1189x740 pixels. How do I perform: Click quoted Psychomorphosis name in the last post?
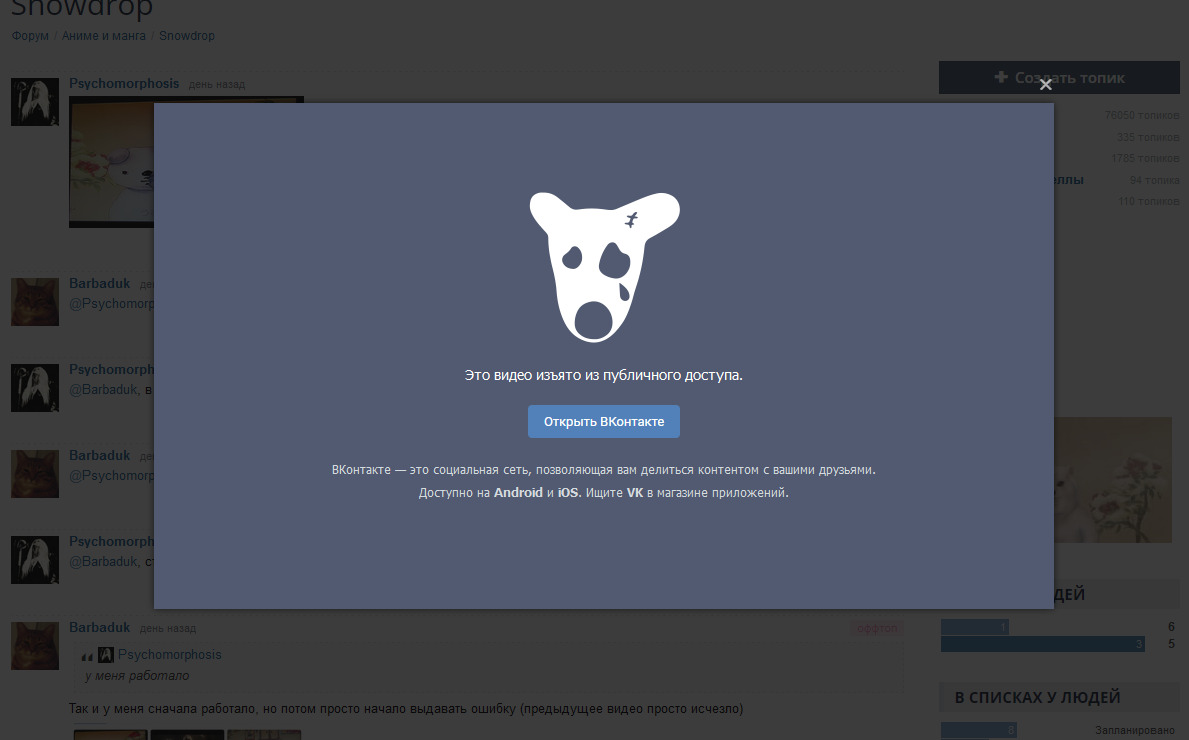(x=169, y=655)
